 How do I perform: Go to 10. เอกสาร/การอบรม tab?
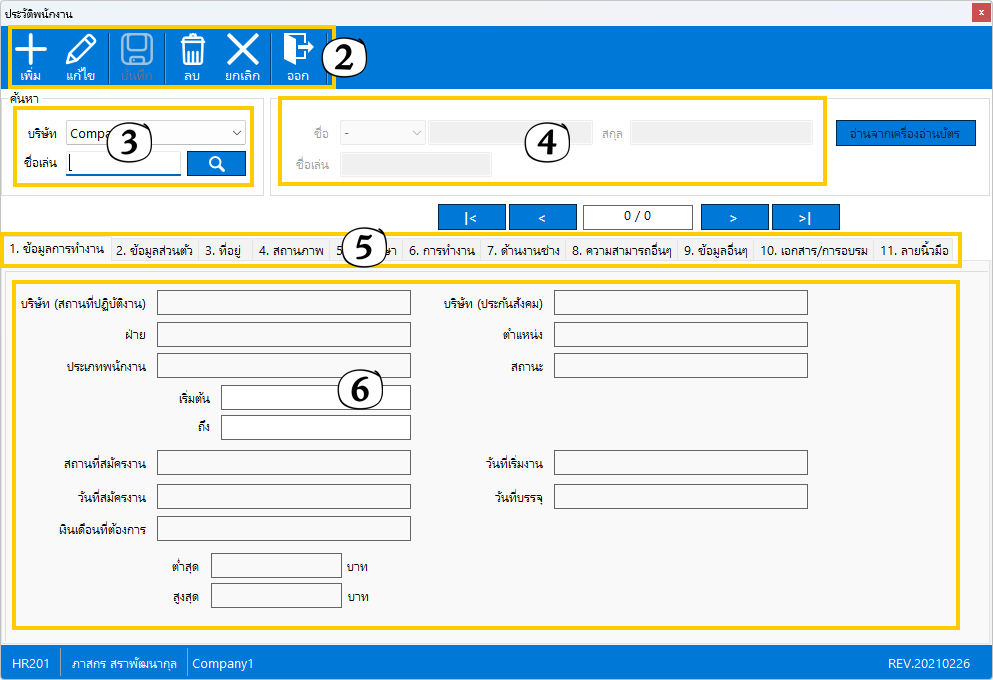click(814, 250)
